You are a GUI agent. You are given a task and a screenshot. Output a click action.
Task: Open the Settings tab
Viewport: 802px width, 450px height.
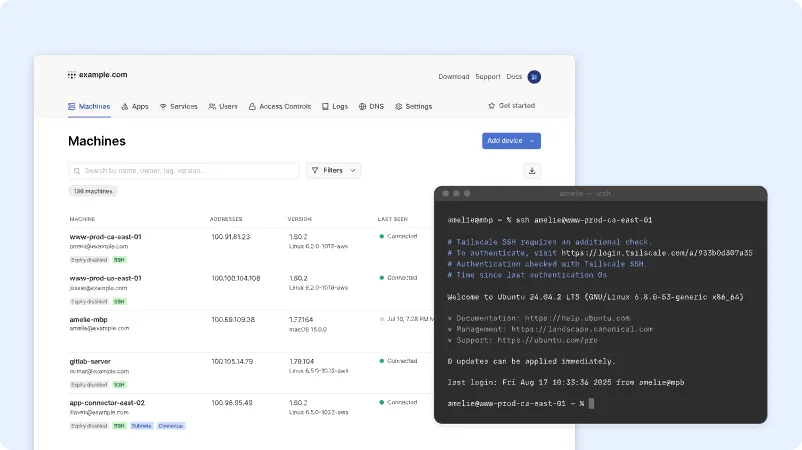pyautogui.click(x=413, y=106)
